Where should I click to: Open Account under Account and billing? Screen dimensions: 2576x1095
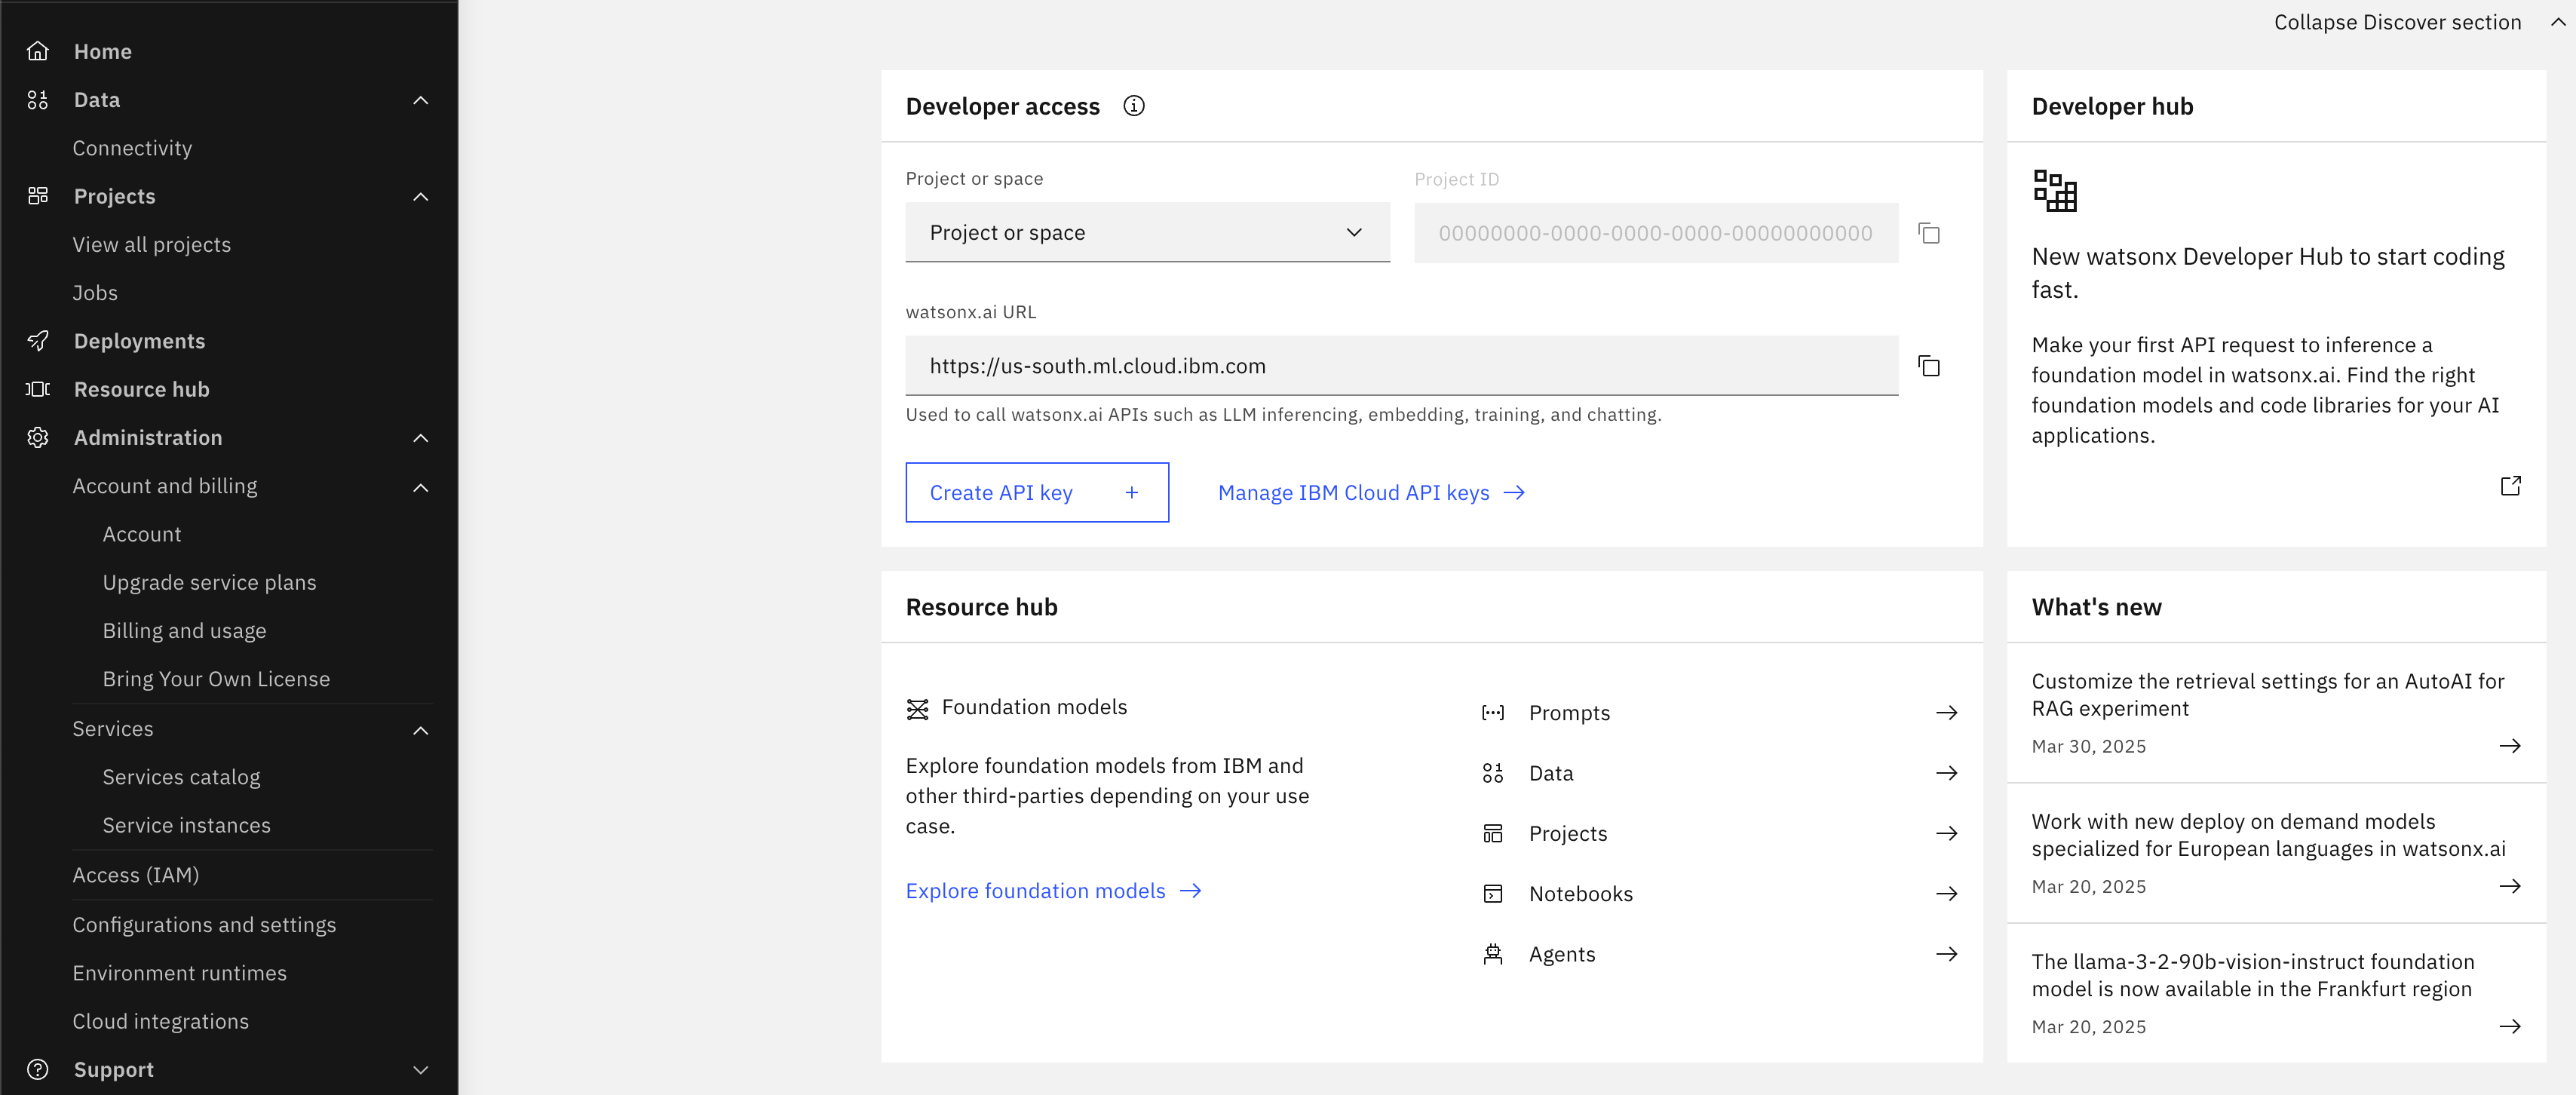point(142,534)
